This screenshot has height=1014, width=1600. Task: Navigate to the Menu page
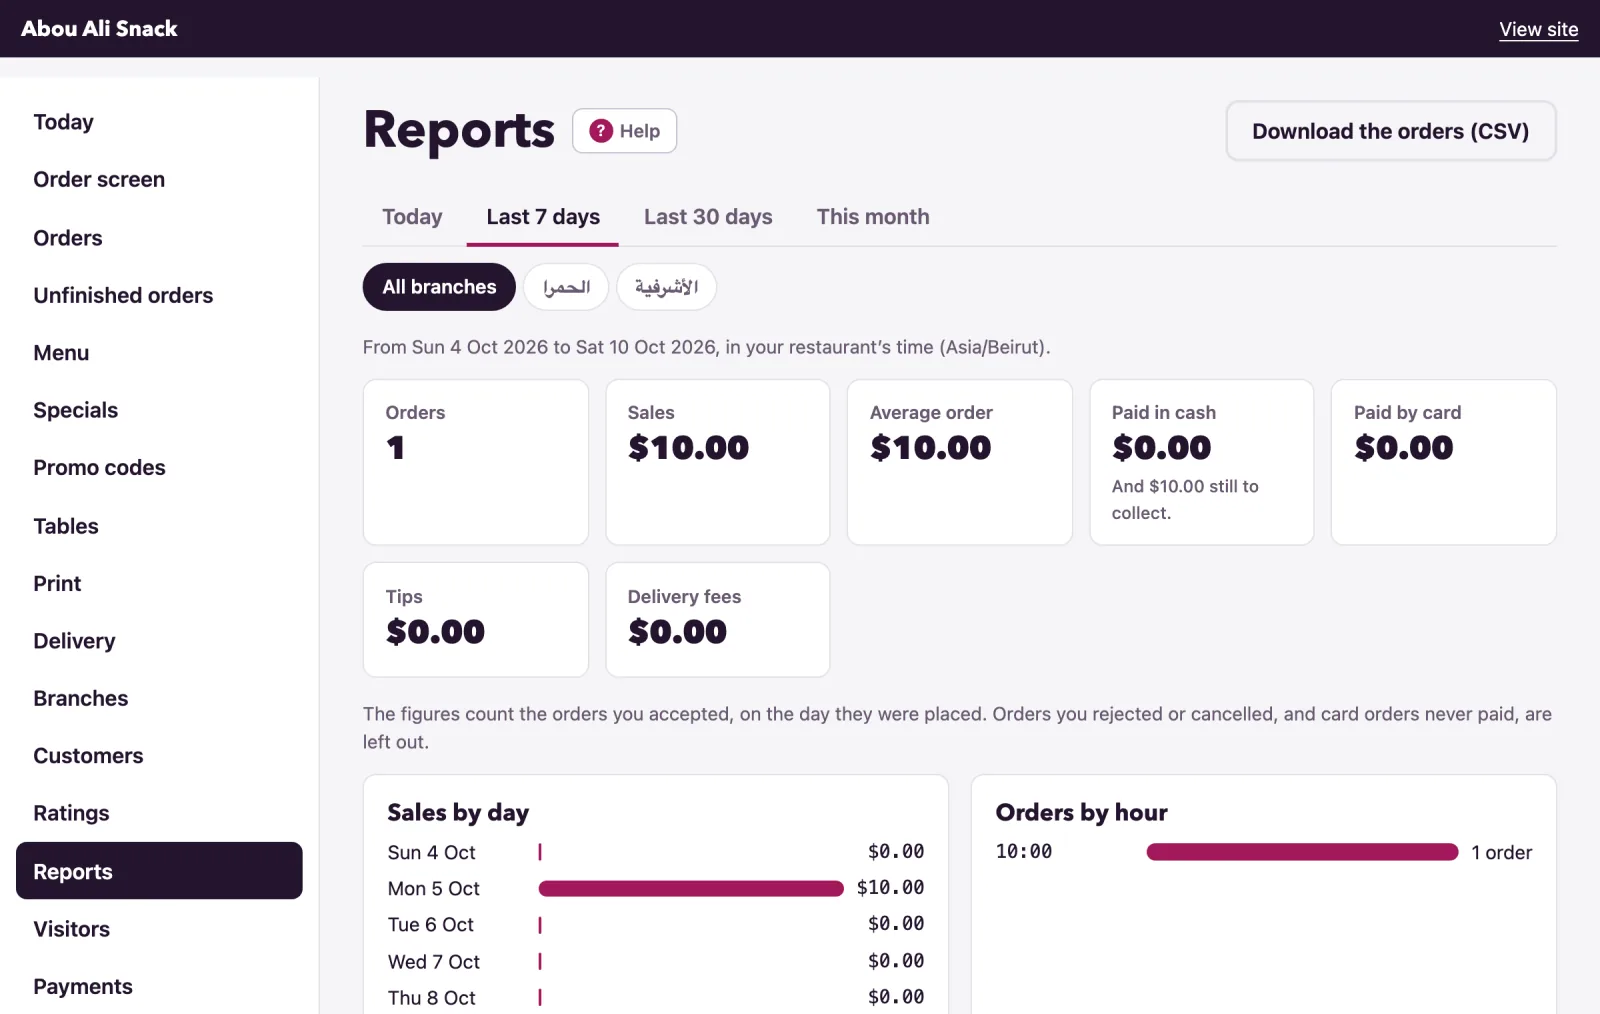159,353
